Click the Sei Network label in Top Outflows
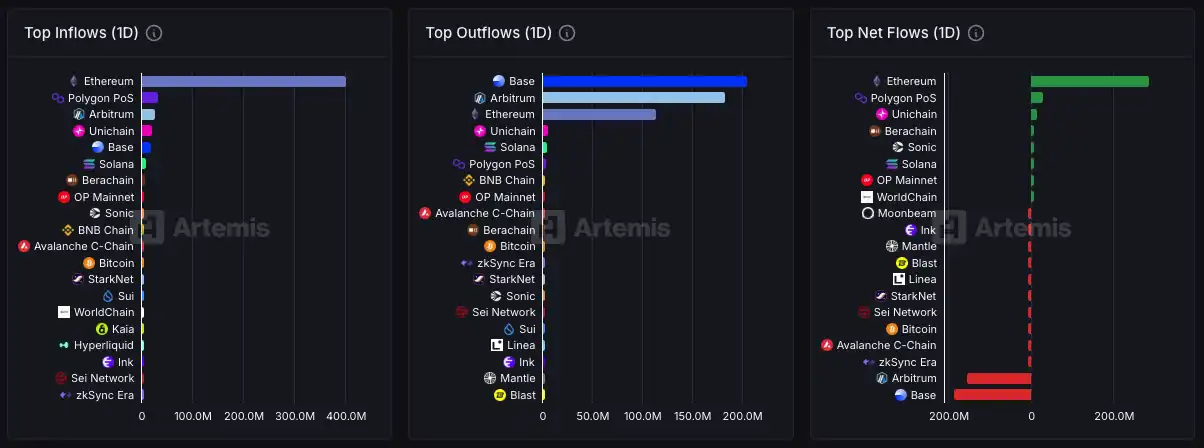The image size is (1204, 448). coord(504,312)
